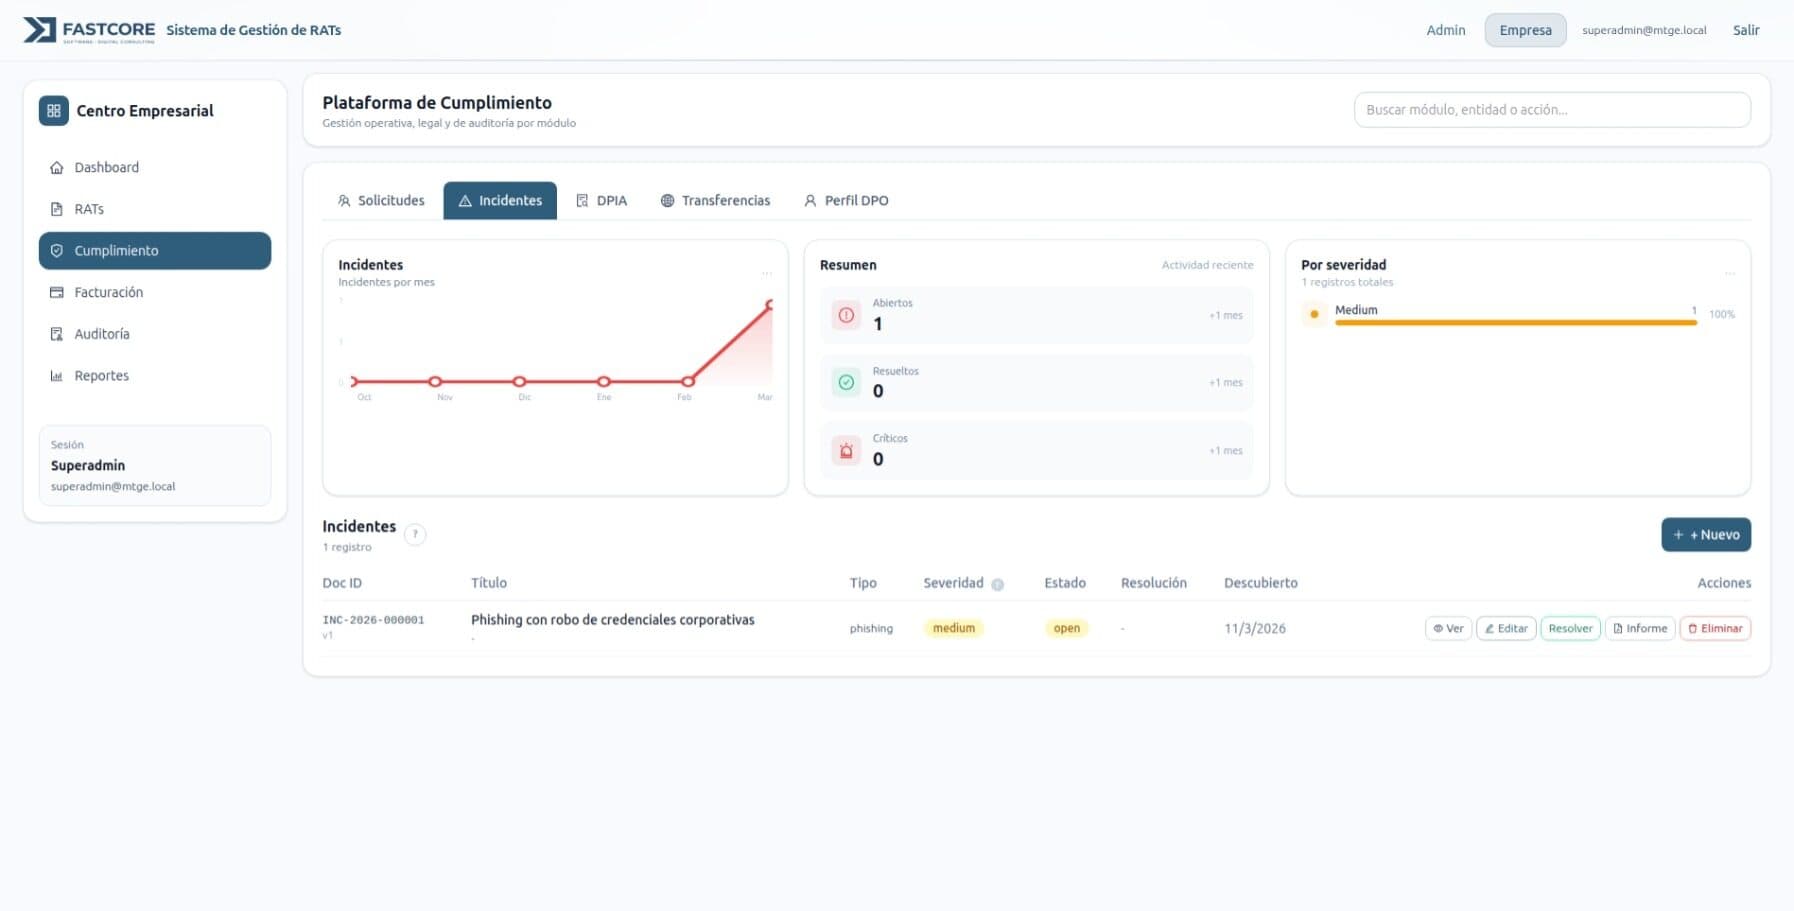Open the Por severidad card options menu
This screenshot has height=911, width=1794.
(1729, 273)
